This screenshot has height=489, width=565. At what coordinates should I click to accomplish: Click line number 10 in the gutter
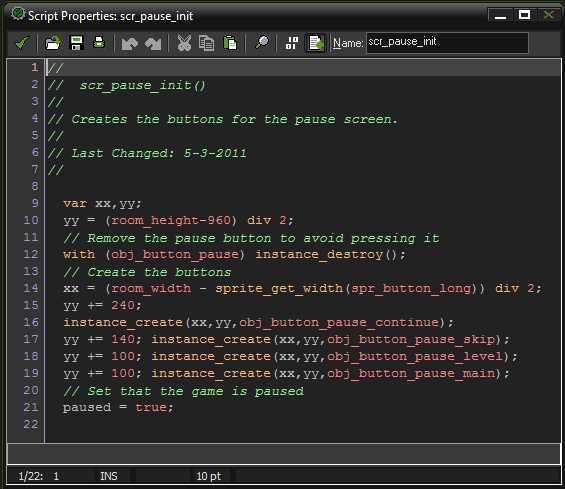[31, 220]
